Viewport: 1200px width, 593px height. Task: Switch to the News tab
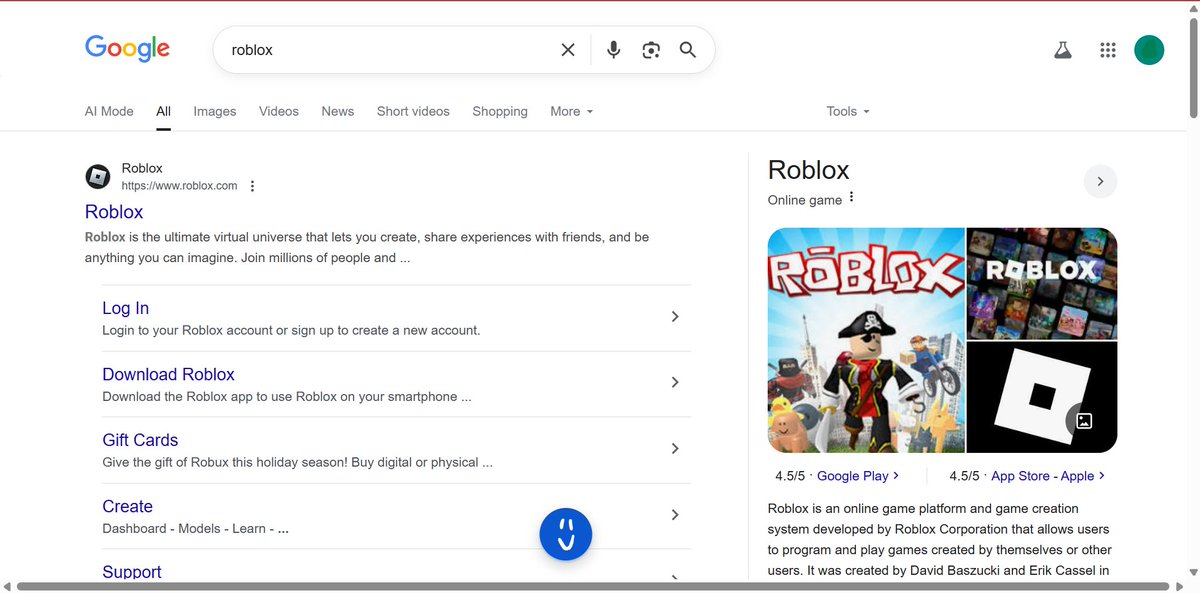coord(338,111)
